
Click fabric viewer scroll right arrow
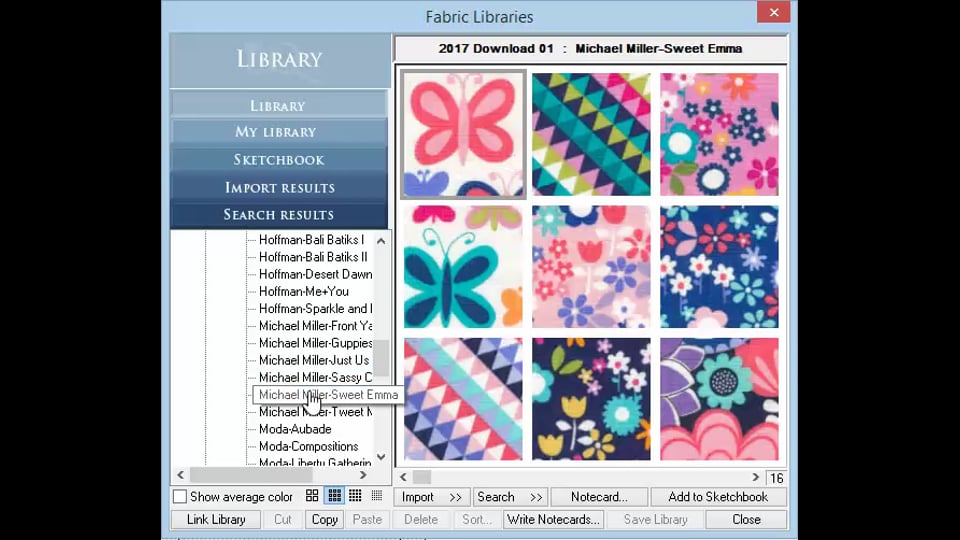[756, 477]
